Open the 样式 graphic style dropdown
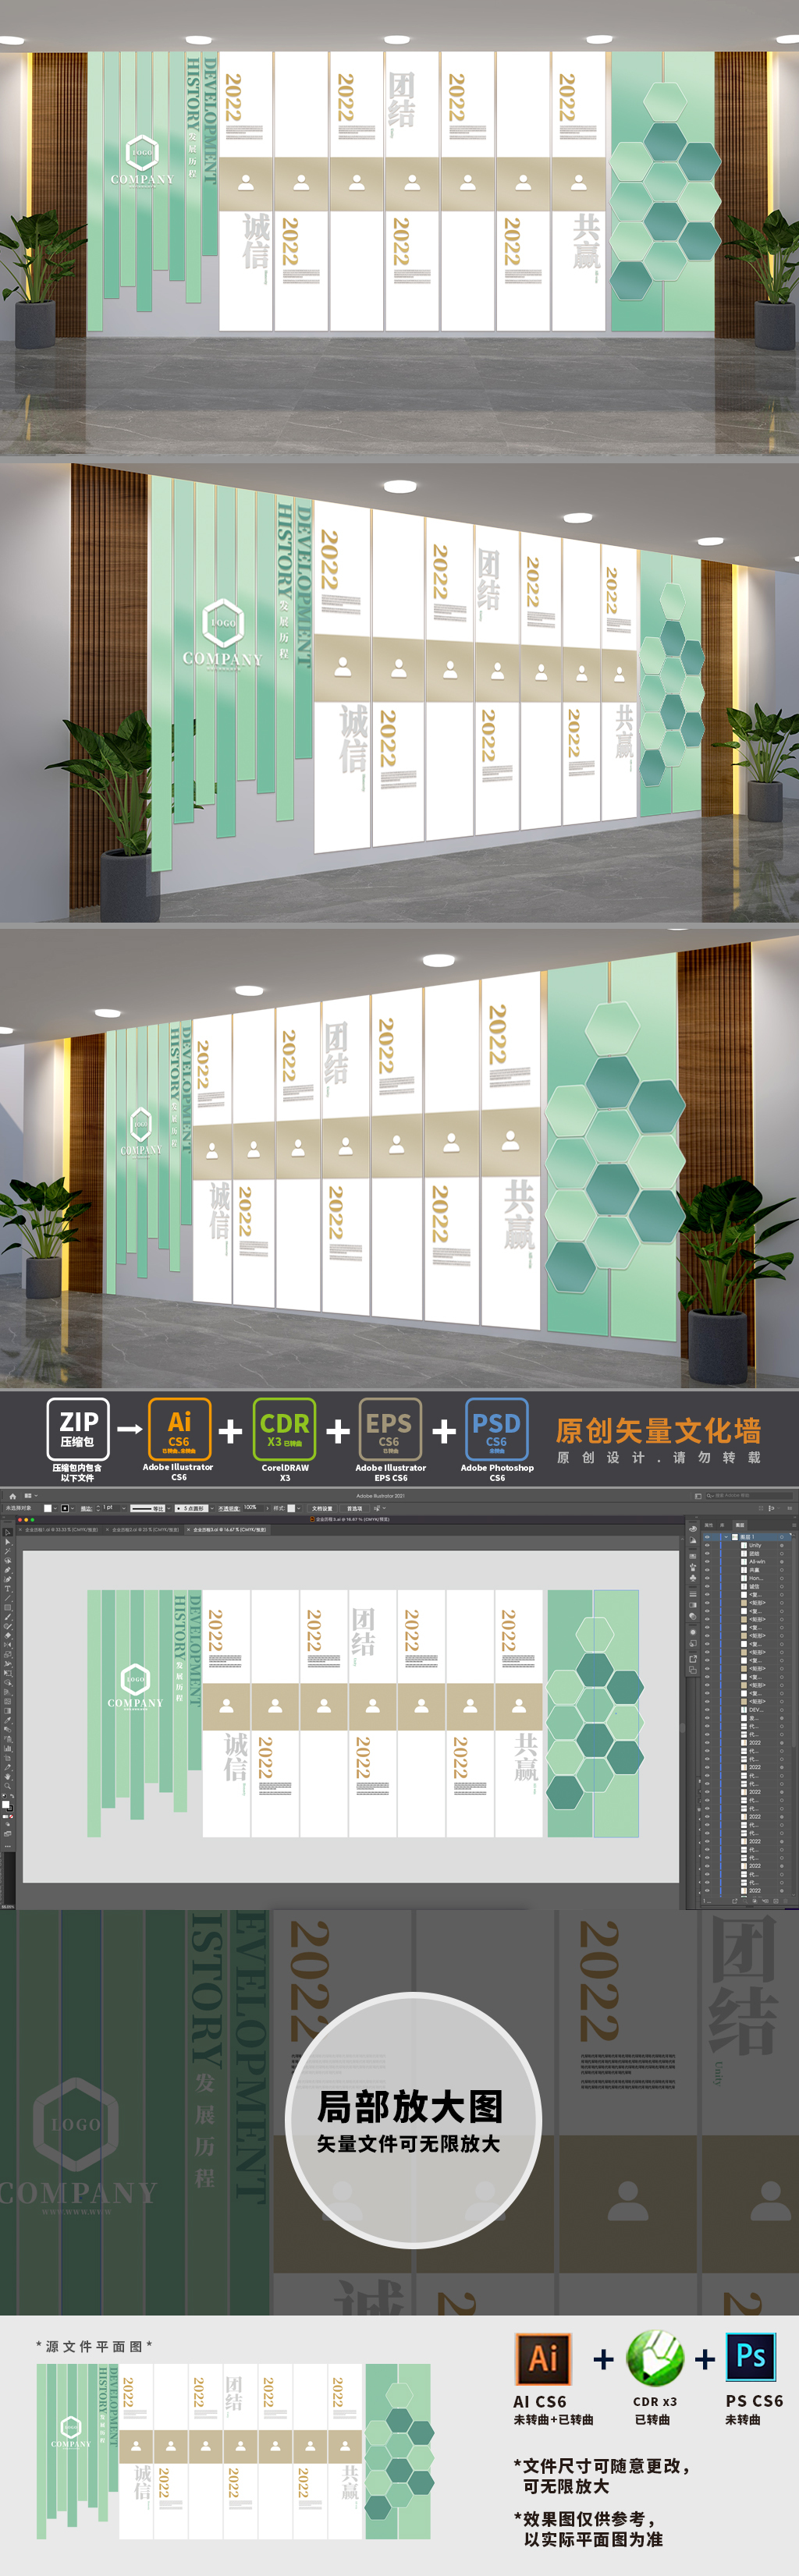 pyautogui.click(x=300, y=1508)
